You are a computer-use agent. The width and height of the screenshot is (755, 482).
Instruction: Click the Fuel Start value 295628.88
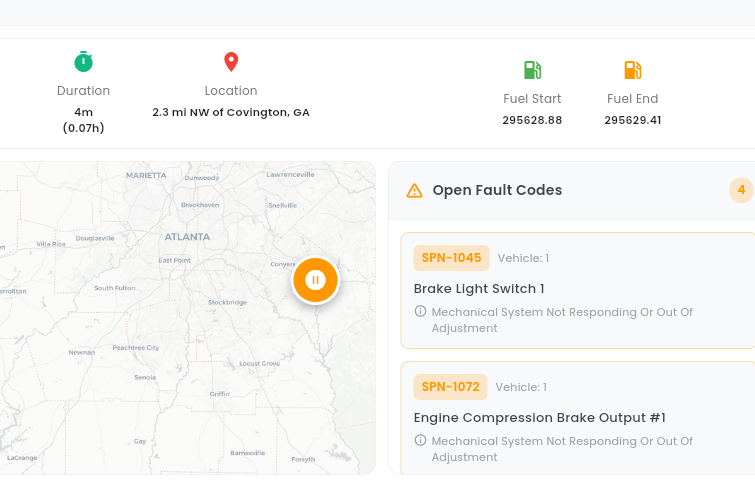click(x=532, y=120)
